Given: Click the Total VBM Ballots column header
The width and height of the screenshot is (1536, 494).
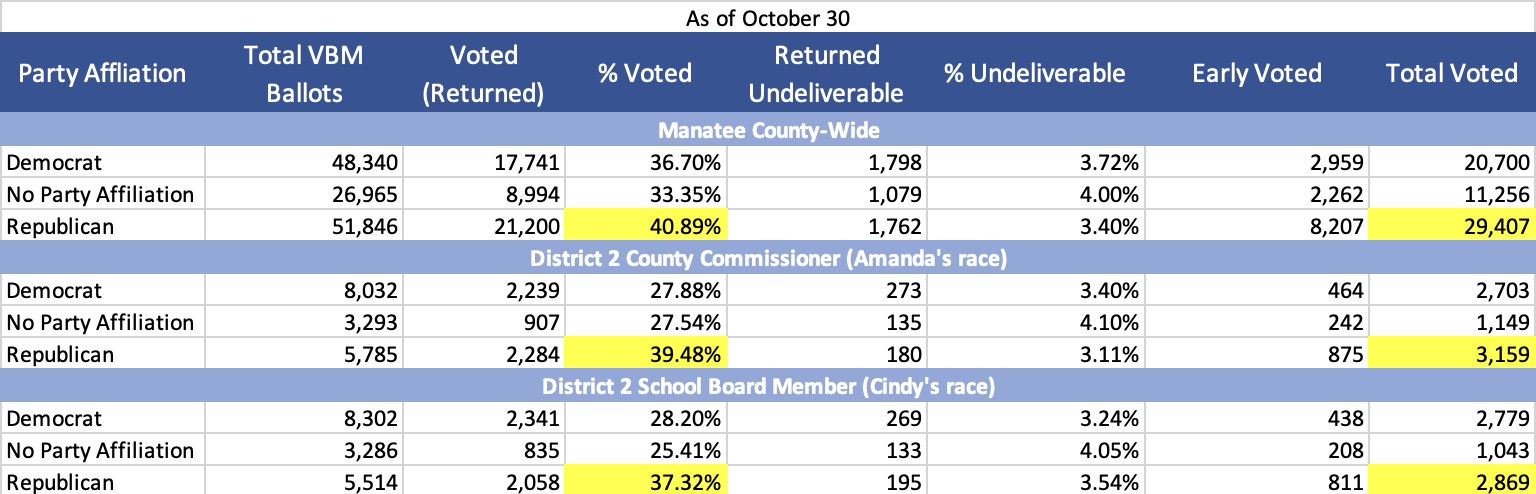Looking at the screenshot, I should pyautogui.click(x=303, y=73).
